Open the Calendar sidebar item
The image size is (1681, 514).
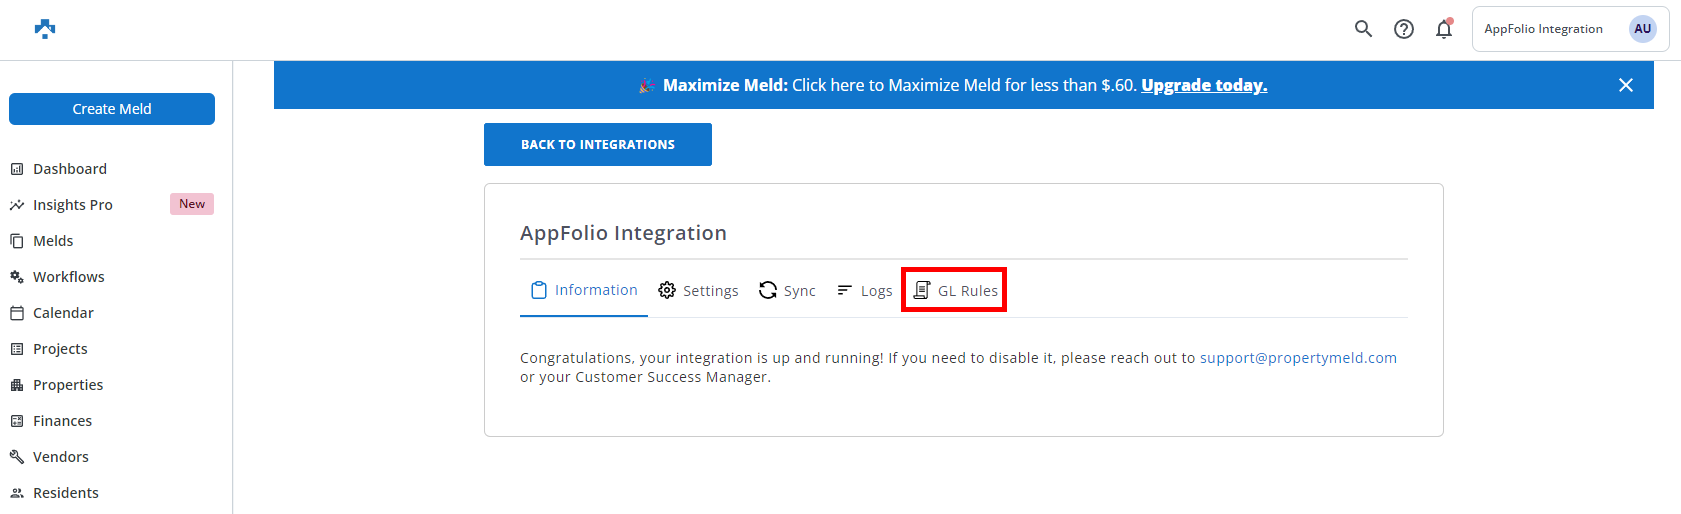pos(63,313)
